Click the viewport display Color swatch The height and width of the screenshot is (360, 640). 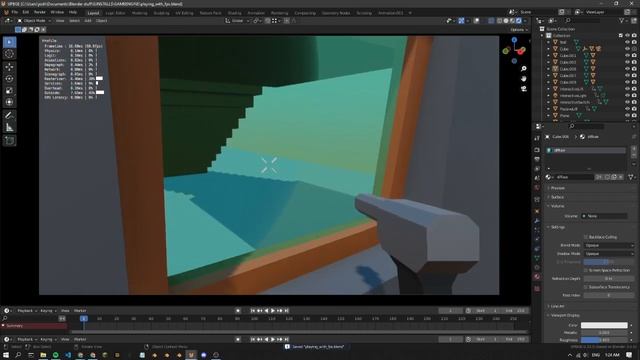(x=604, y=325)
